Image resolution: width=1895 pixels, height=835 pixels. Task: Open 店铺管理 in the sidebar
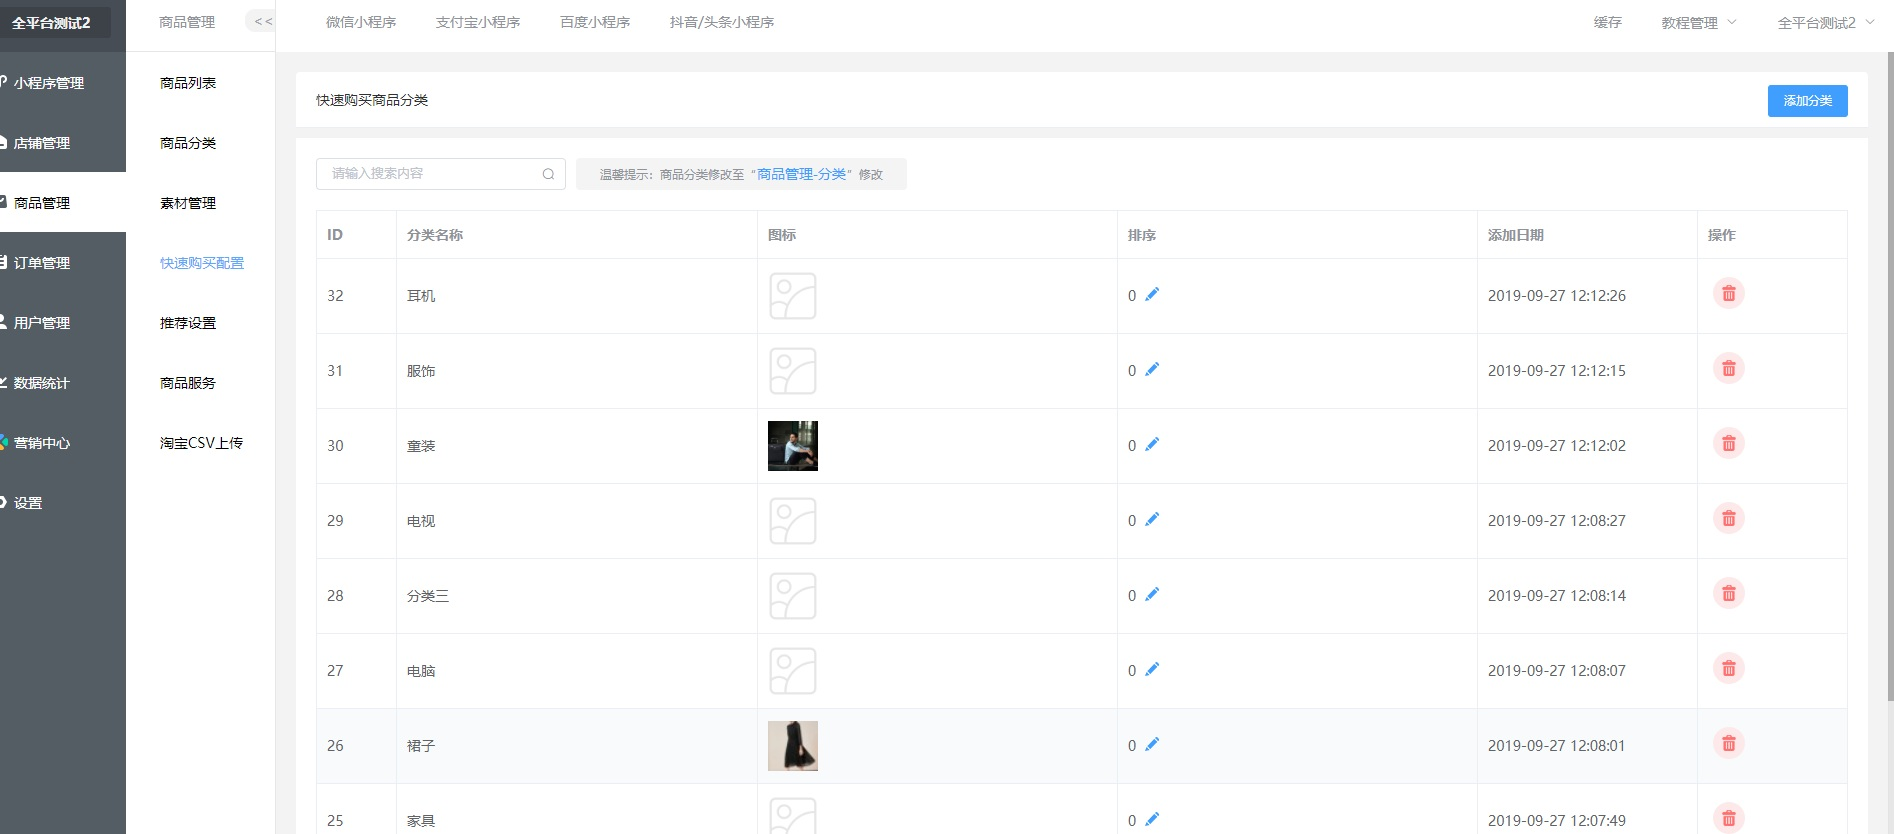(63, 143)
